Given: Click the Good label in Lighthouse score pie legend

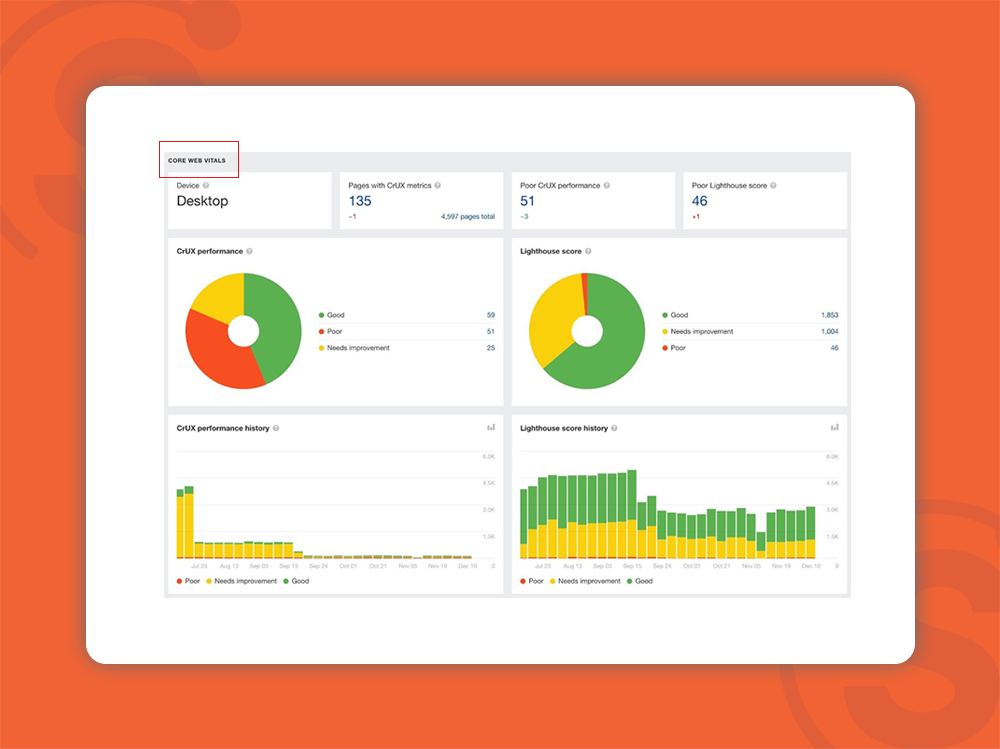Looking at the screenshot, I should click(x=679, y=315).
